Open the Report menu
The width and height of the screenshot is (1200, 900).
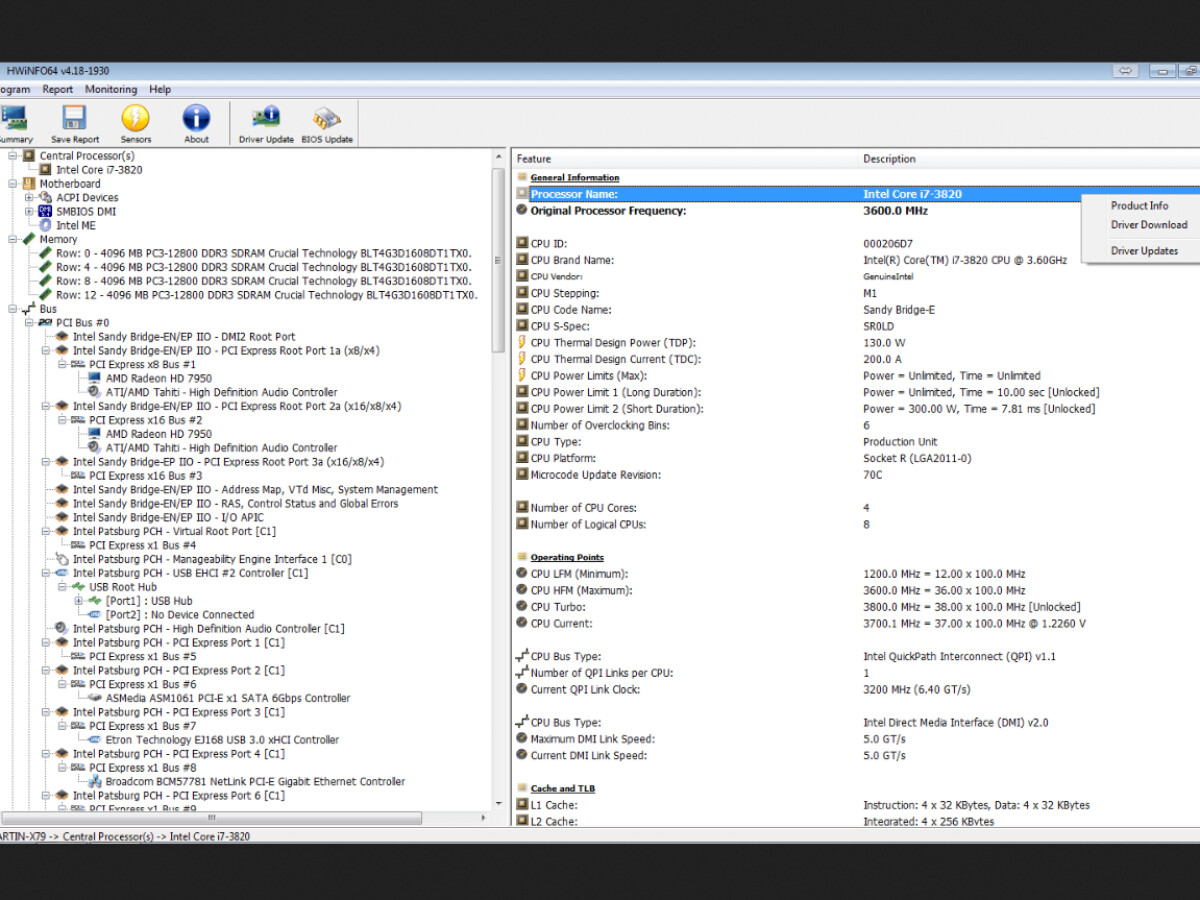coord(57,89)
